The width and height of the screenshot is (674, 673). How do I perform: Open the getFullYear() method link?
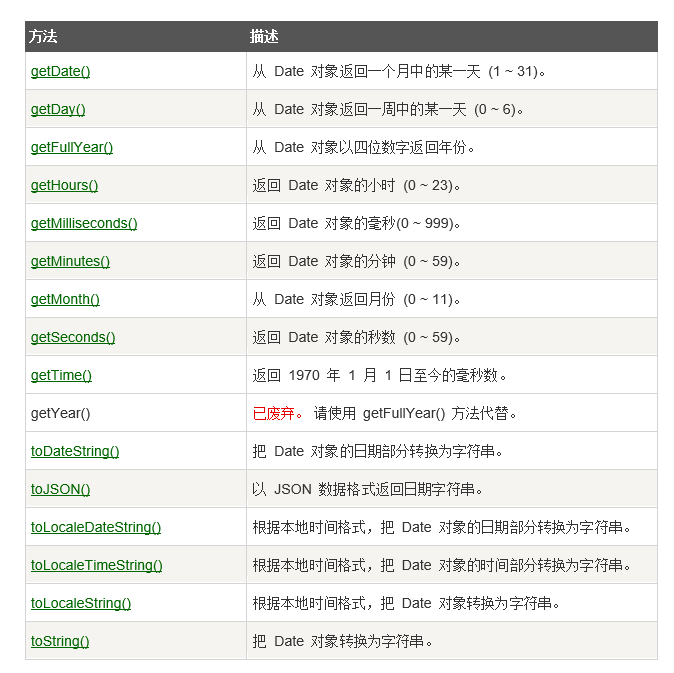pyautogui.click(x=72, y=147)
